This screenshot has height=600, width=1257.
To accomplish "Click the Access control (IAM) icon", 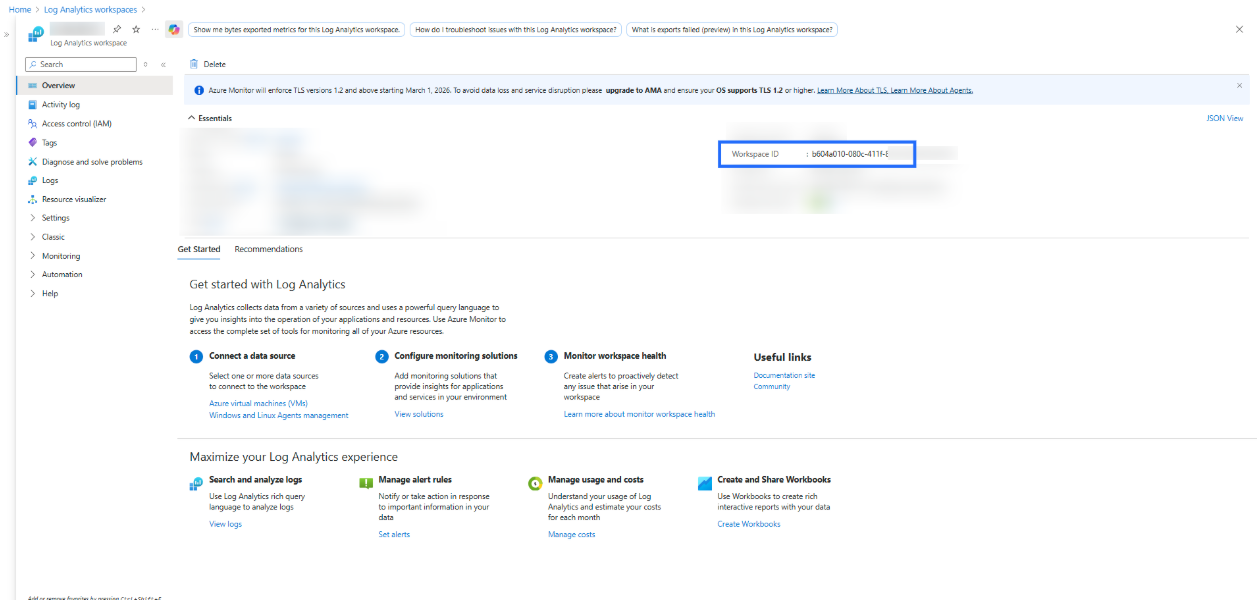I will (x=33, y=124).
